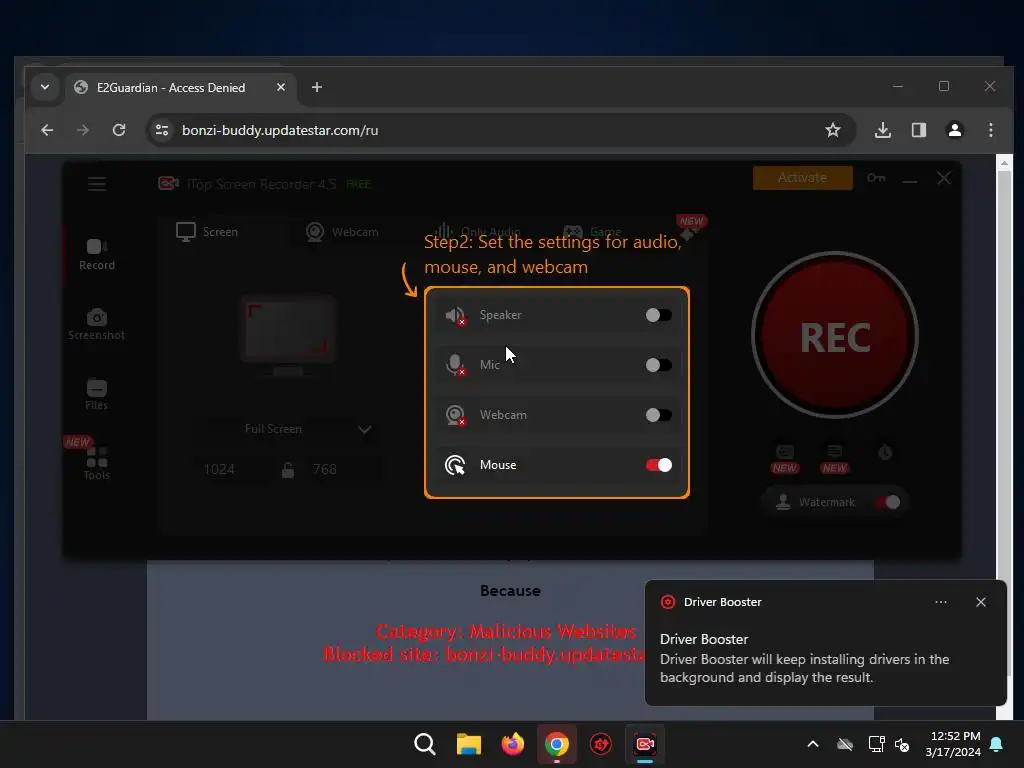Disable the Mouse toggle switch
Viewport: 1024px width, 768px height.
pyautogui.click(x=658, y=465)
